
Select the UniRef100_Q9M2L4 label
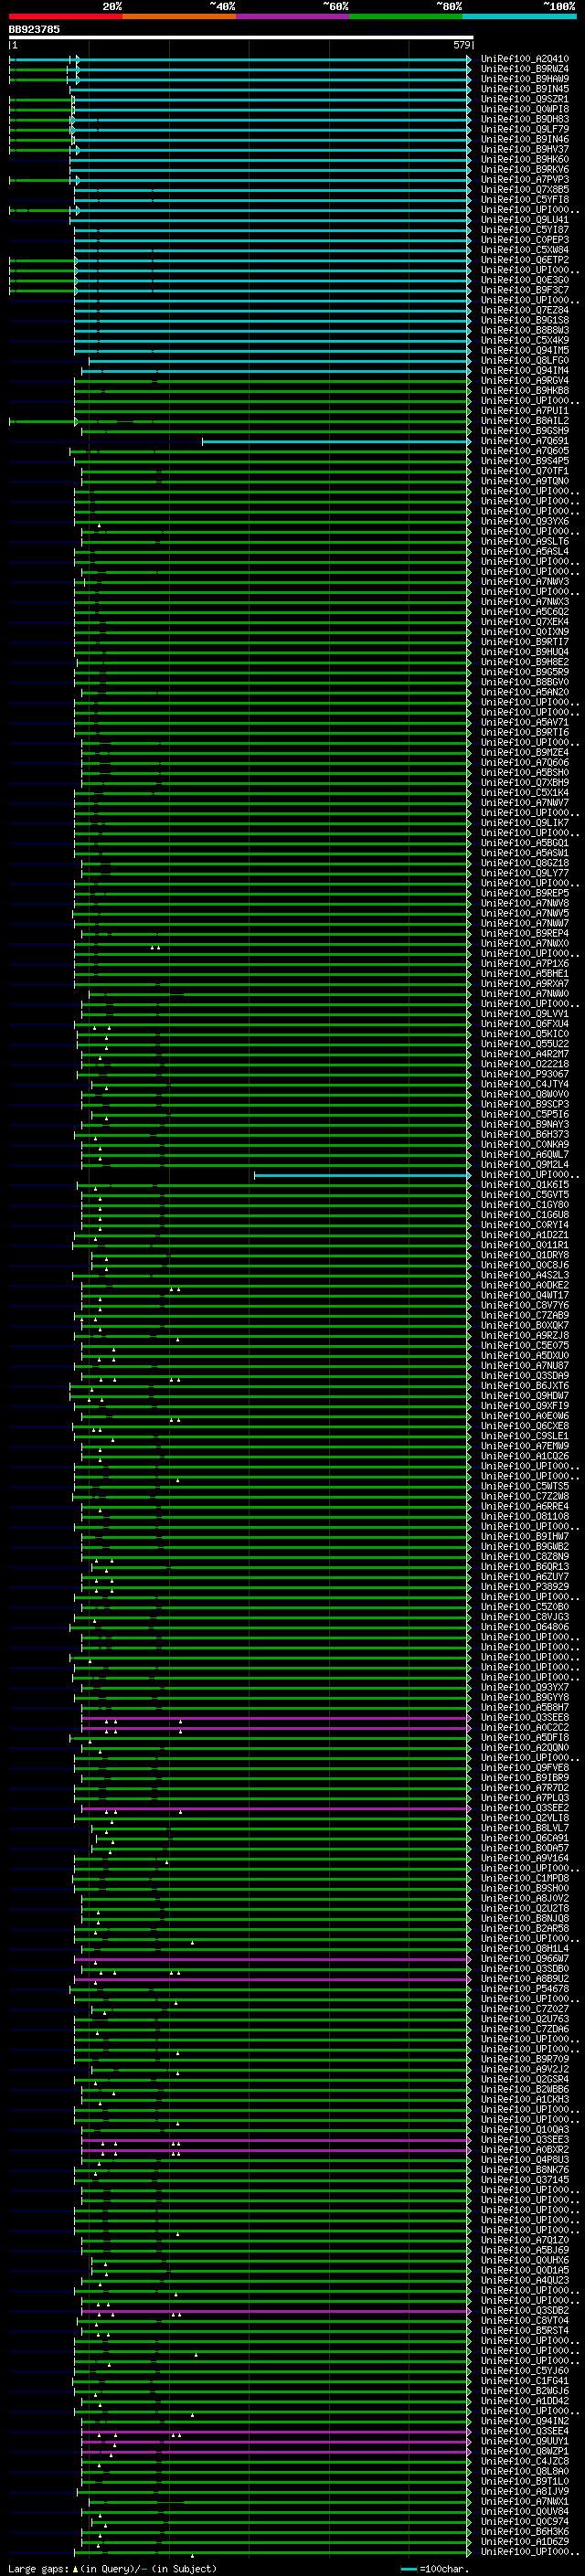525,1165
